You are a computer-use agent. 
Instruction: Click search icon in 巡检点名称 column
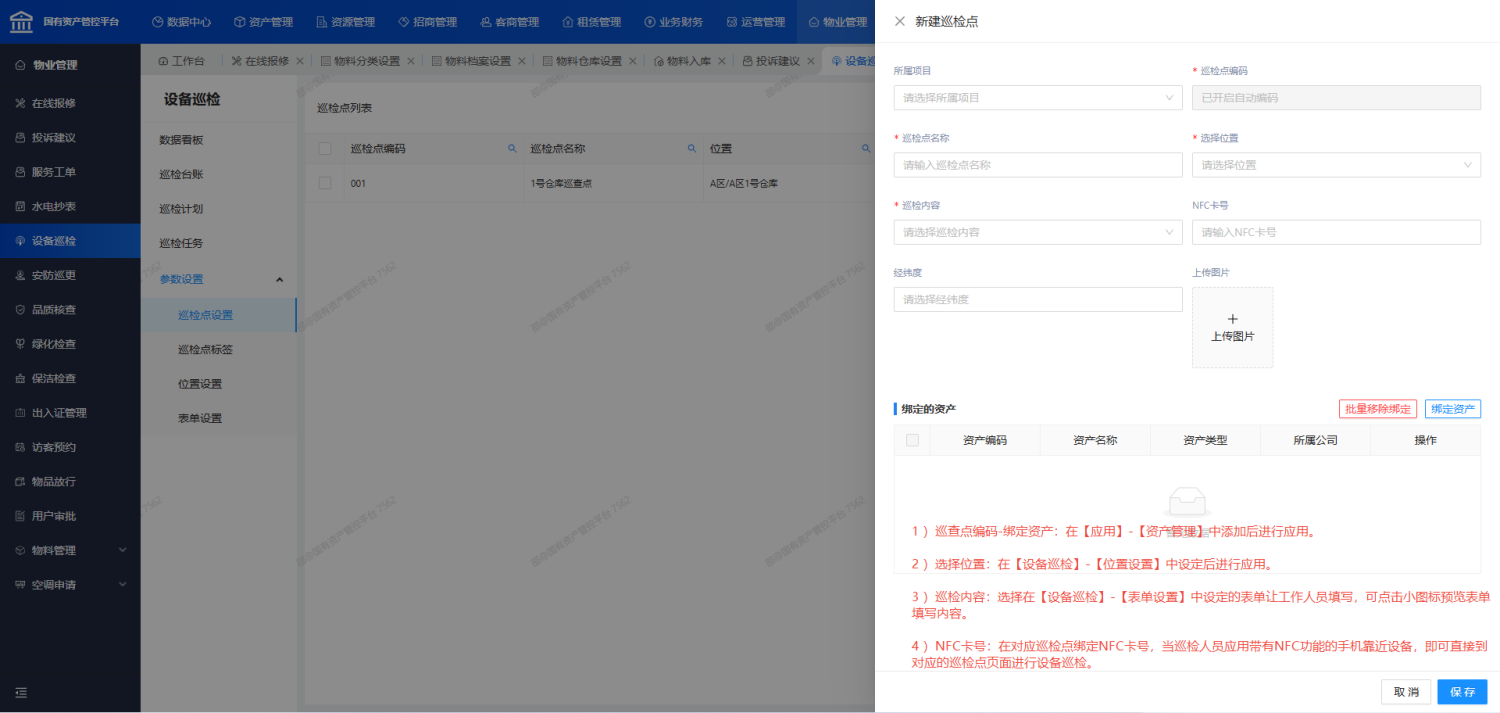(x=691, y=148)
